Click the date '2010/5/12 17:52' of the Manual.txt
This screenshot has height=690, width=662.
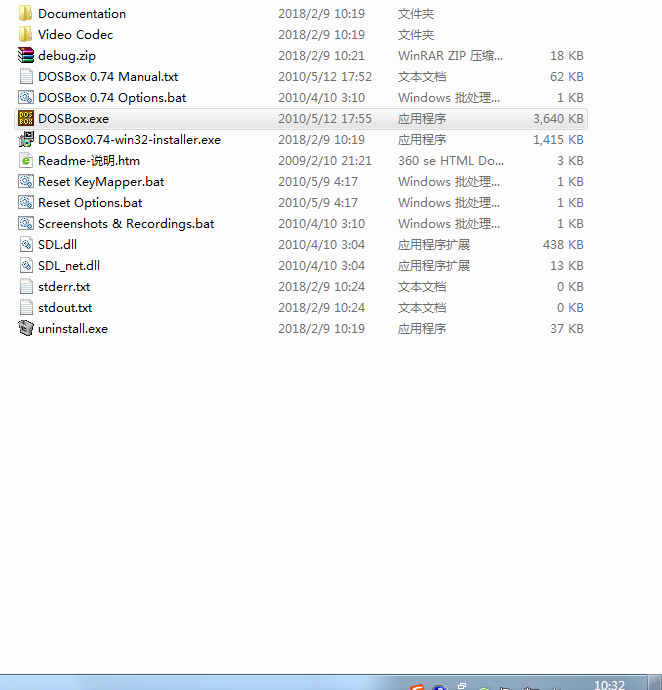point(325,77)
